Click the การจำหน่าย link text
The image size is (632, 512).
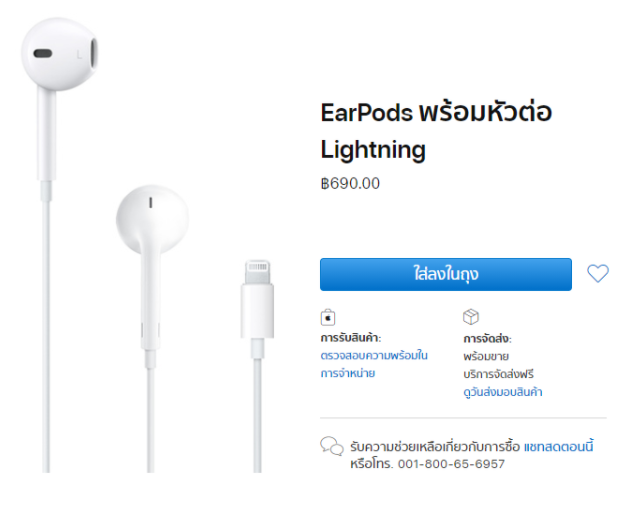(x=348, y=373)
